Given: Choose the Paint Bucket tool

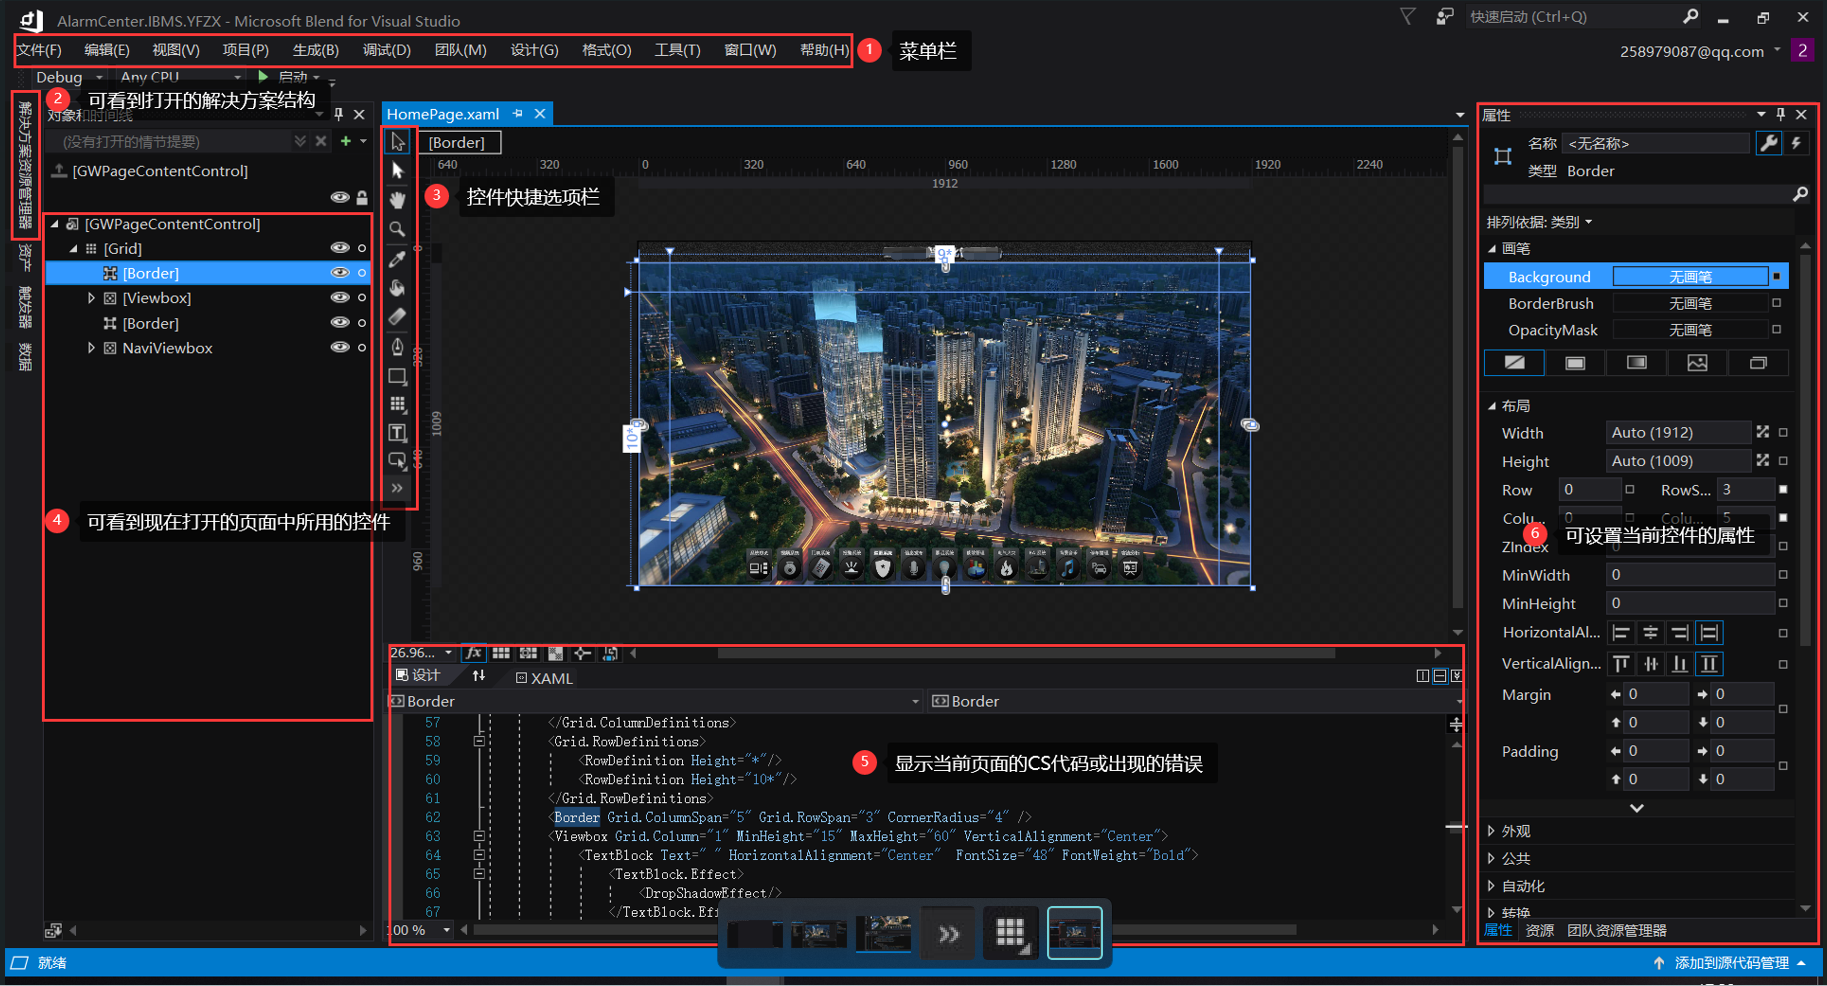Looking at the screenshot, I should click(x=397, y=288).
